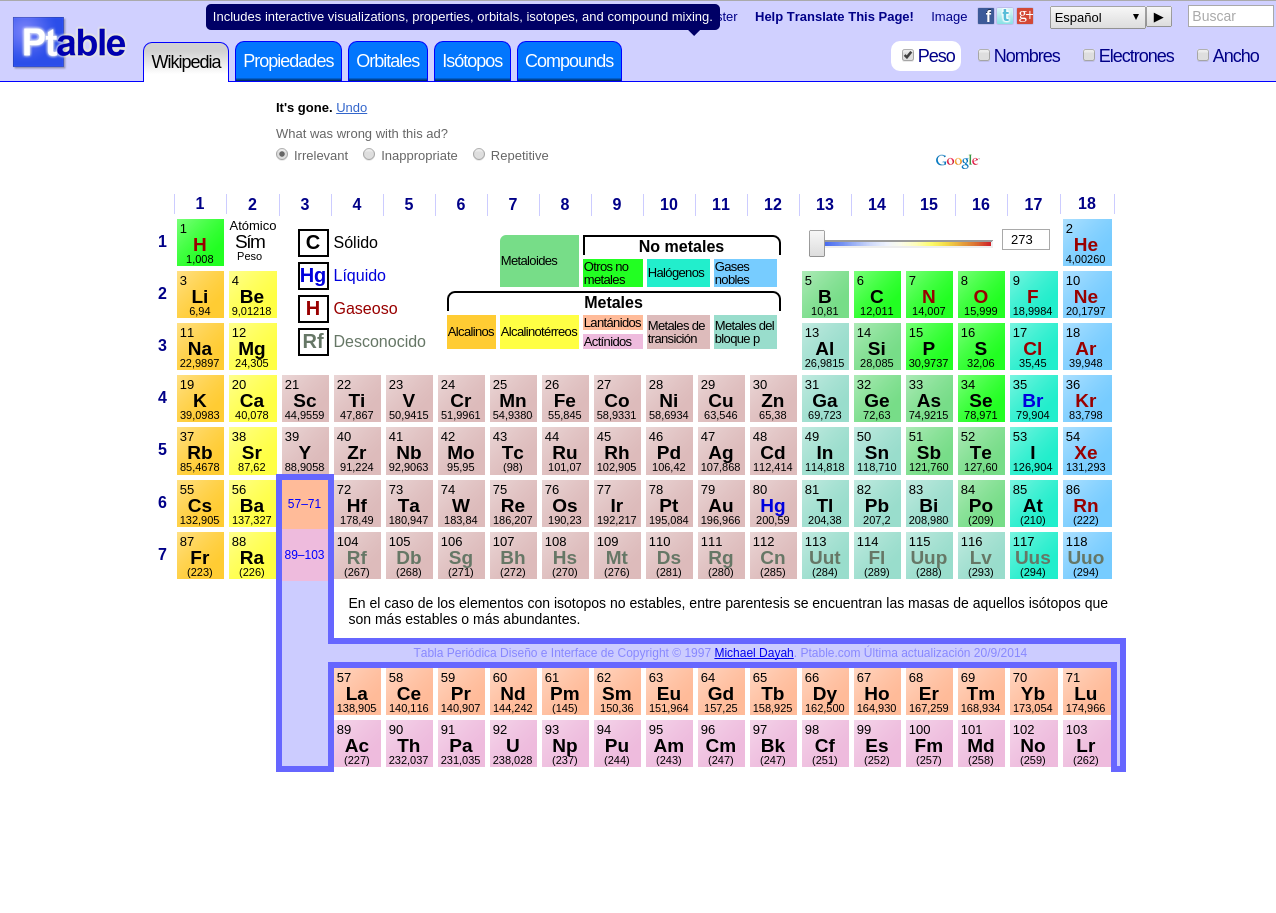The height and width of the screenshot is (913, 1276).
Task: Click the arrow button beside the language selector
Action: 1157,16
